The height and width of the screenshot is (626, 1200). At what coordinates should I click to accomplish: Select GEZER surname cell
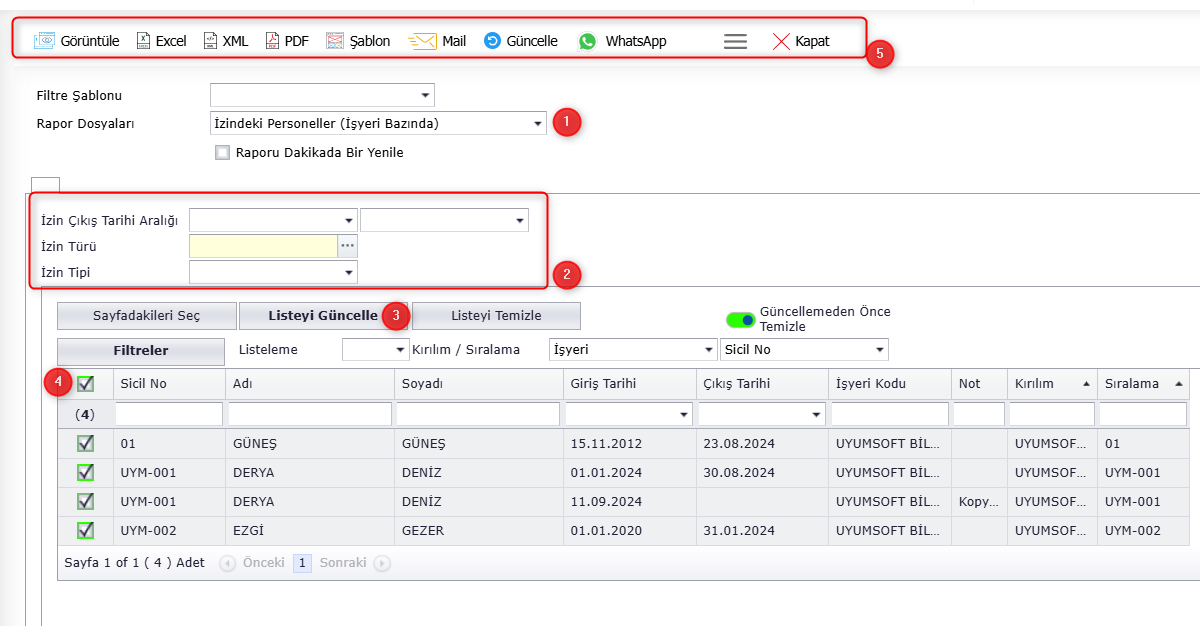click(x=478, y=530)
